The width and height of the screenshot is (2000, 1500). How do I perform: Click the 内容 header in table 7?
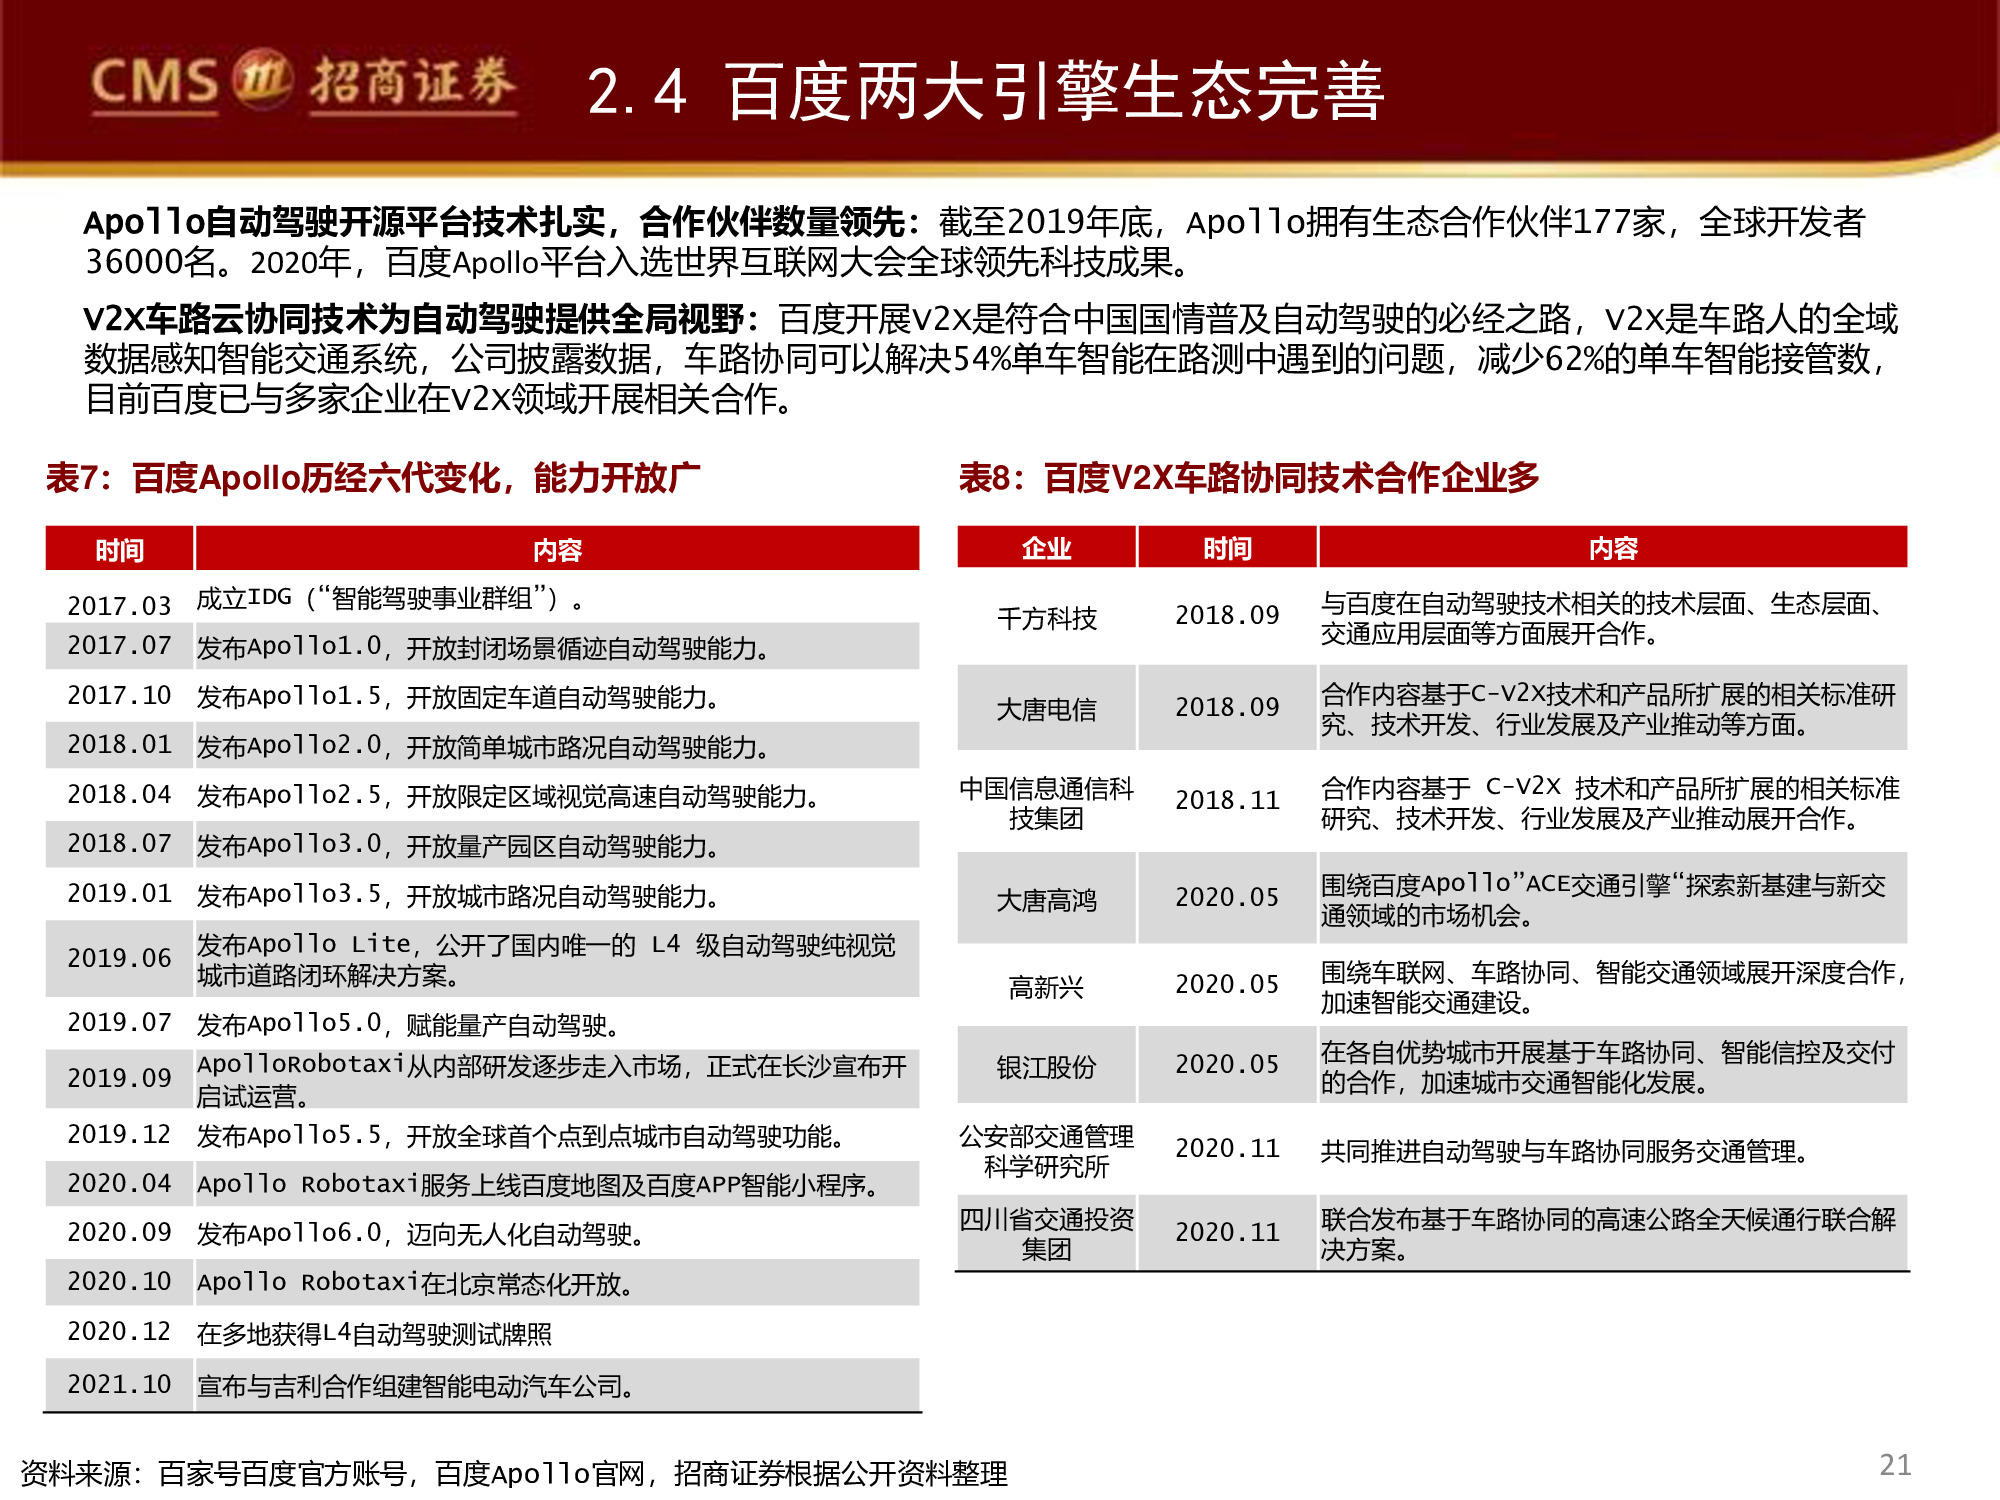(x=557, y=549)
